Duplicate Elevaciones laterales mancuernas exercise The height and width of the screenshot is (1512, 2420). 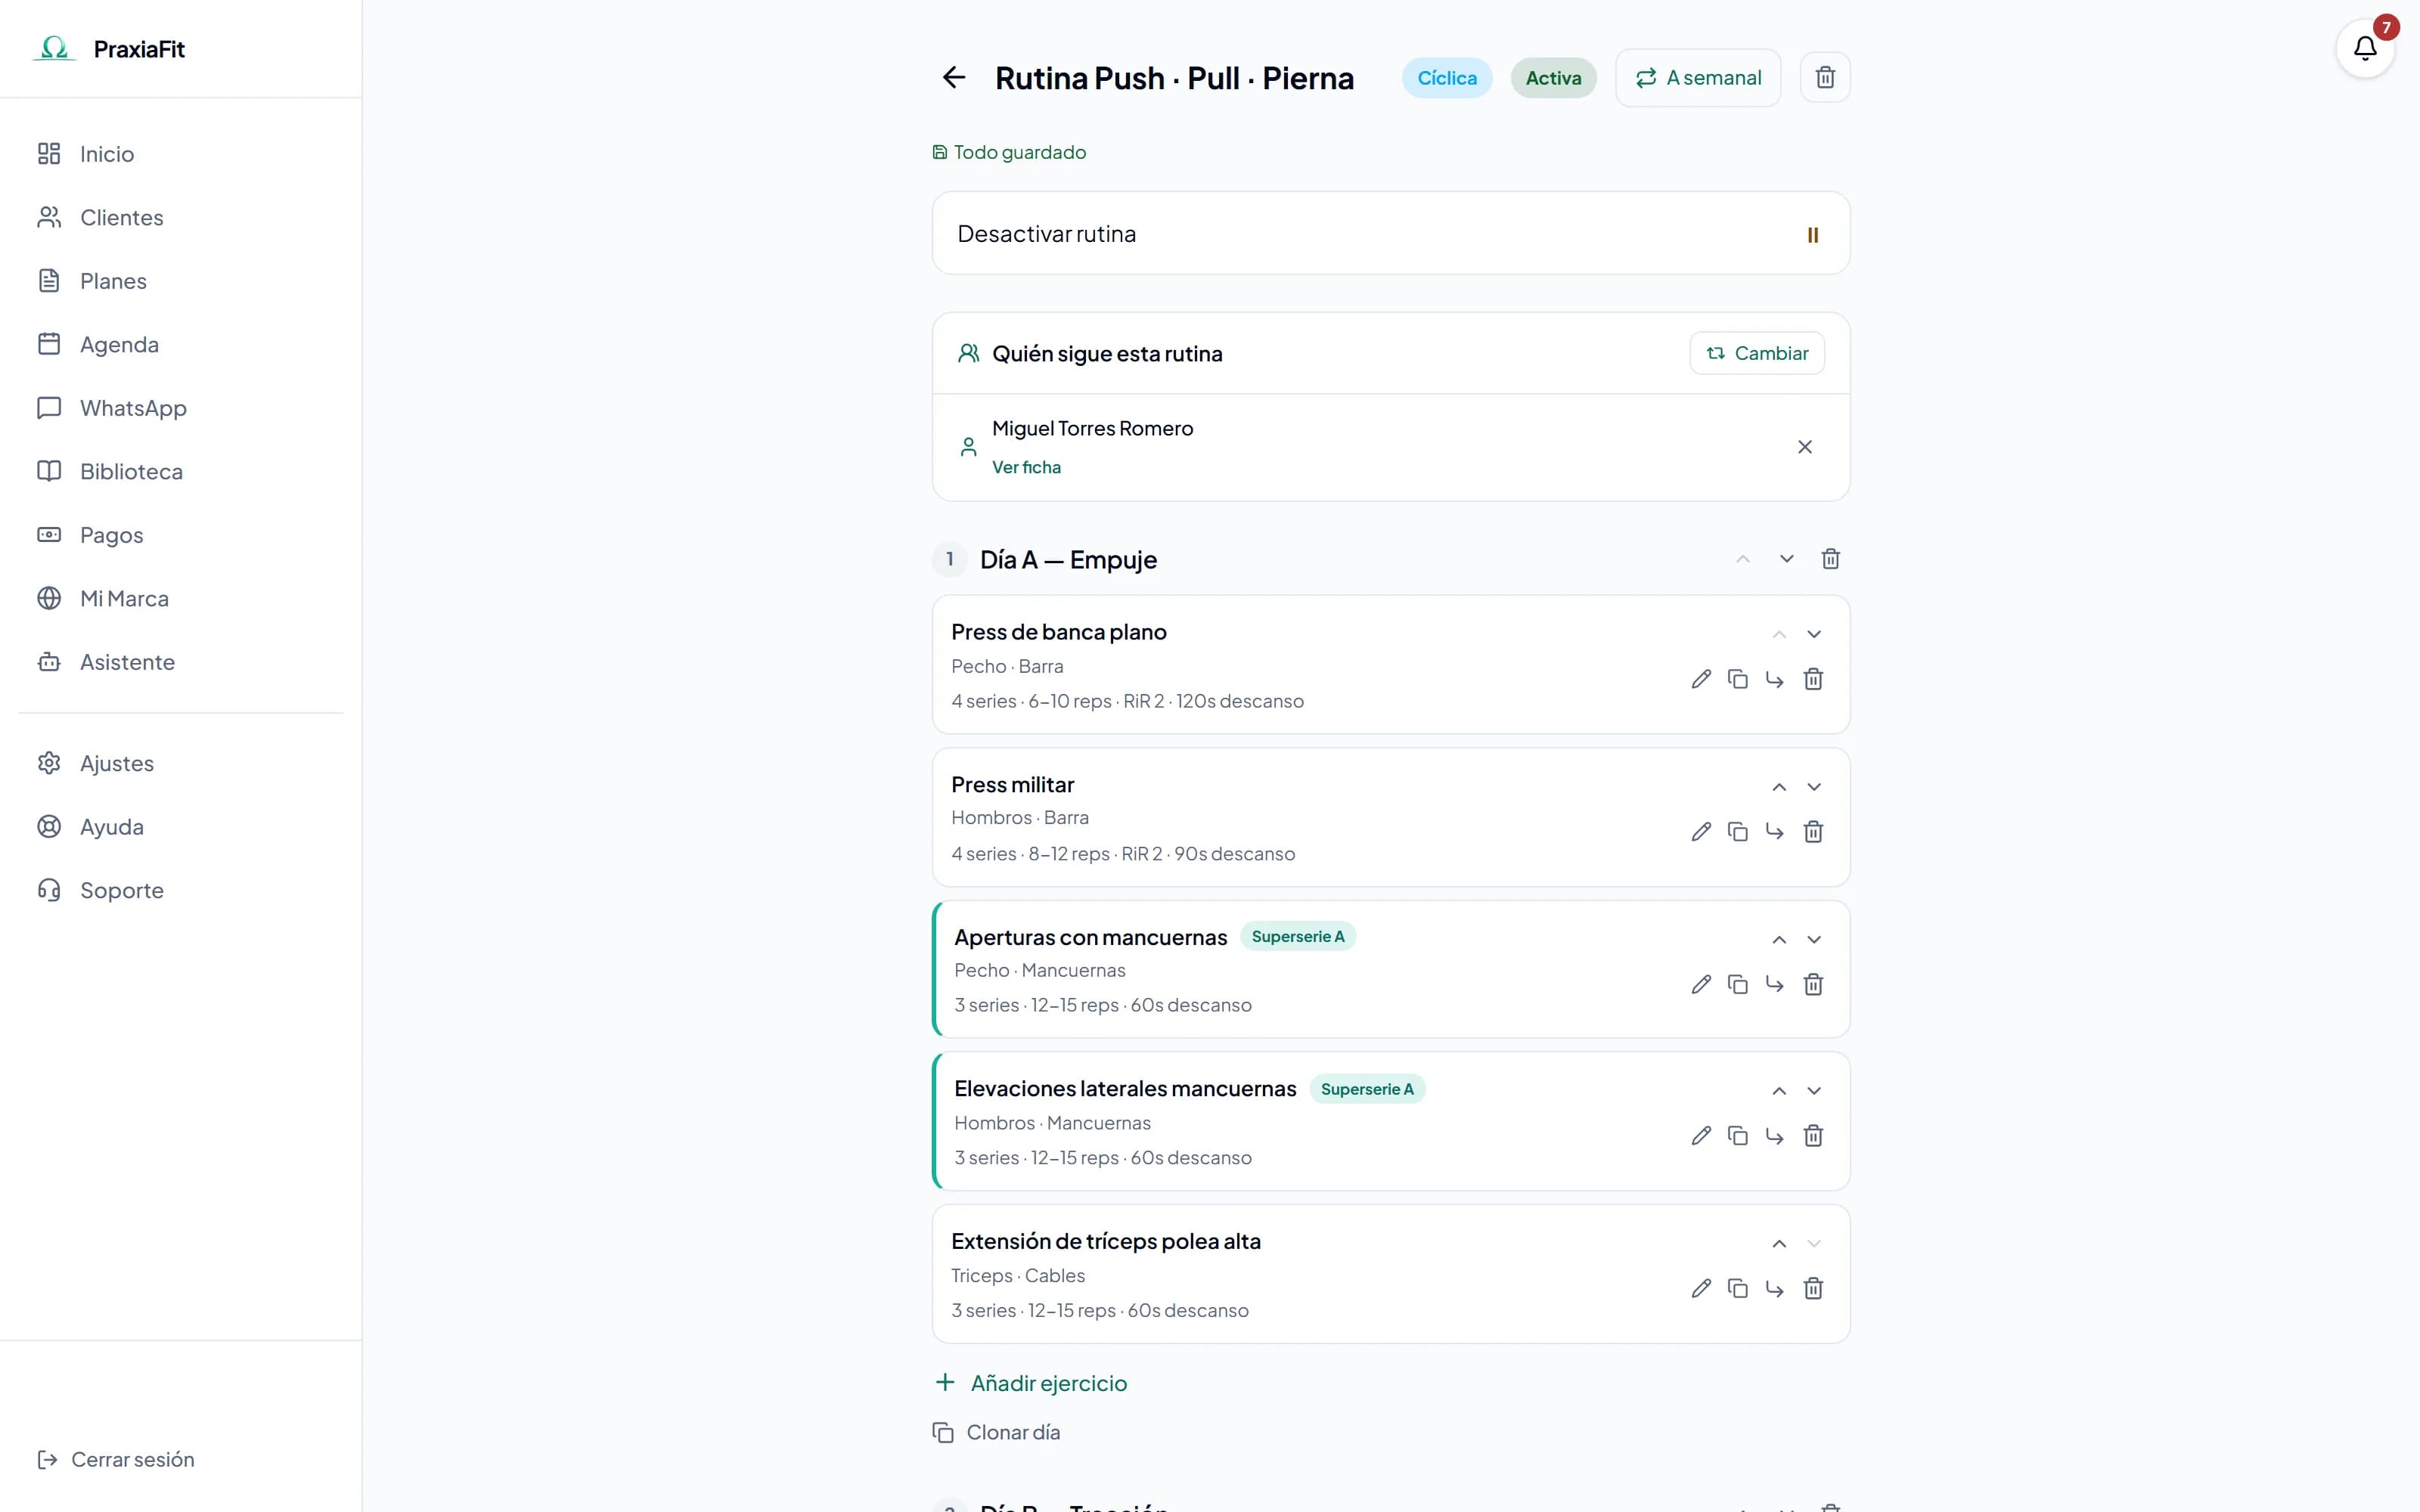pyautogui.click(x=1738, y=1136)
